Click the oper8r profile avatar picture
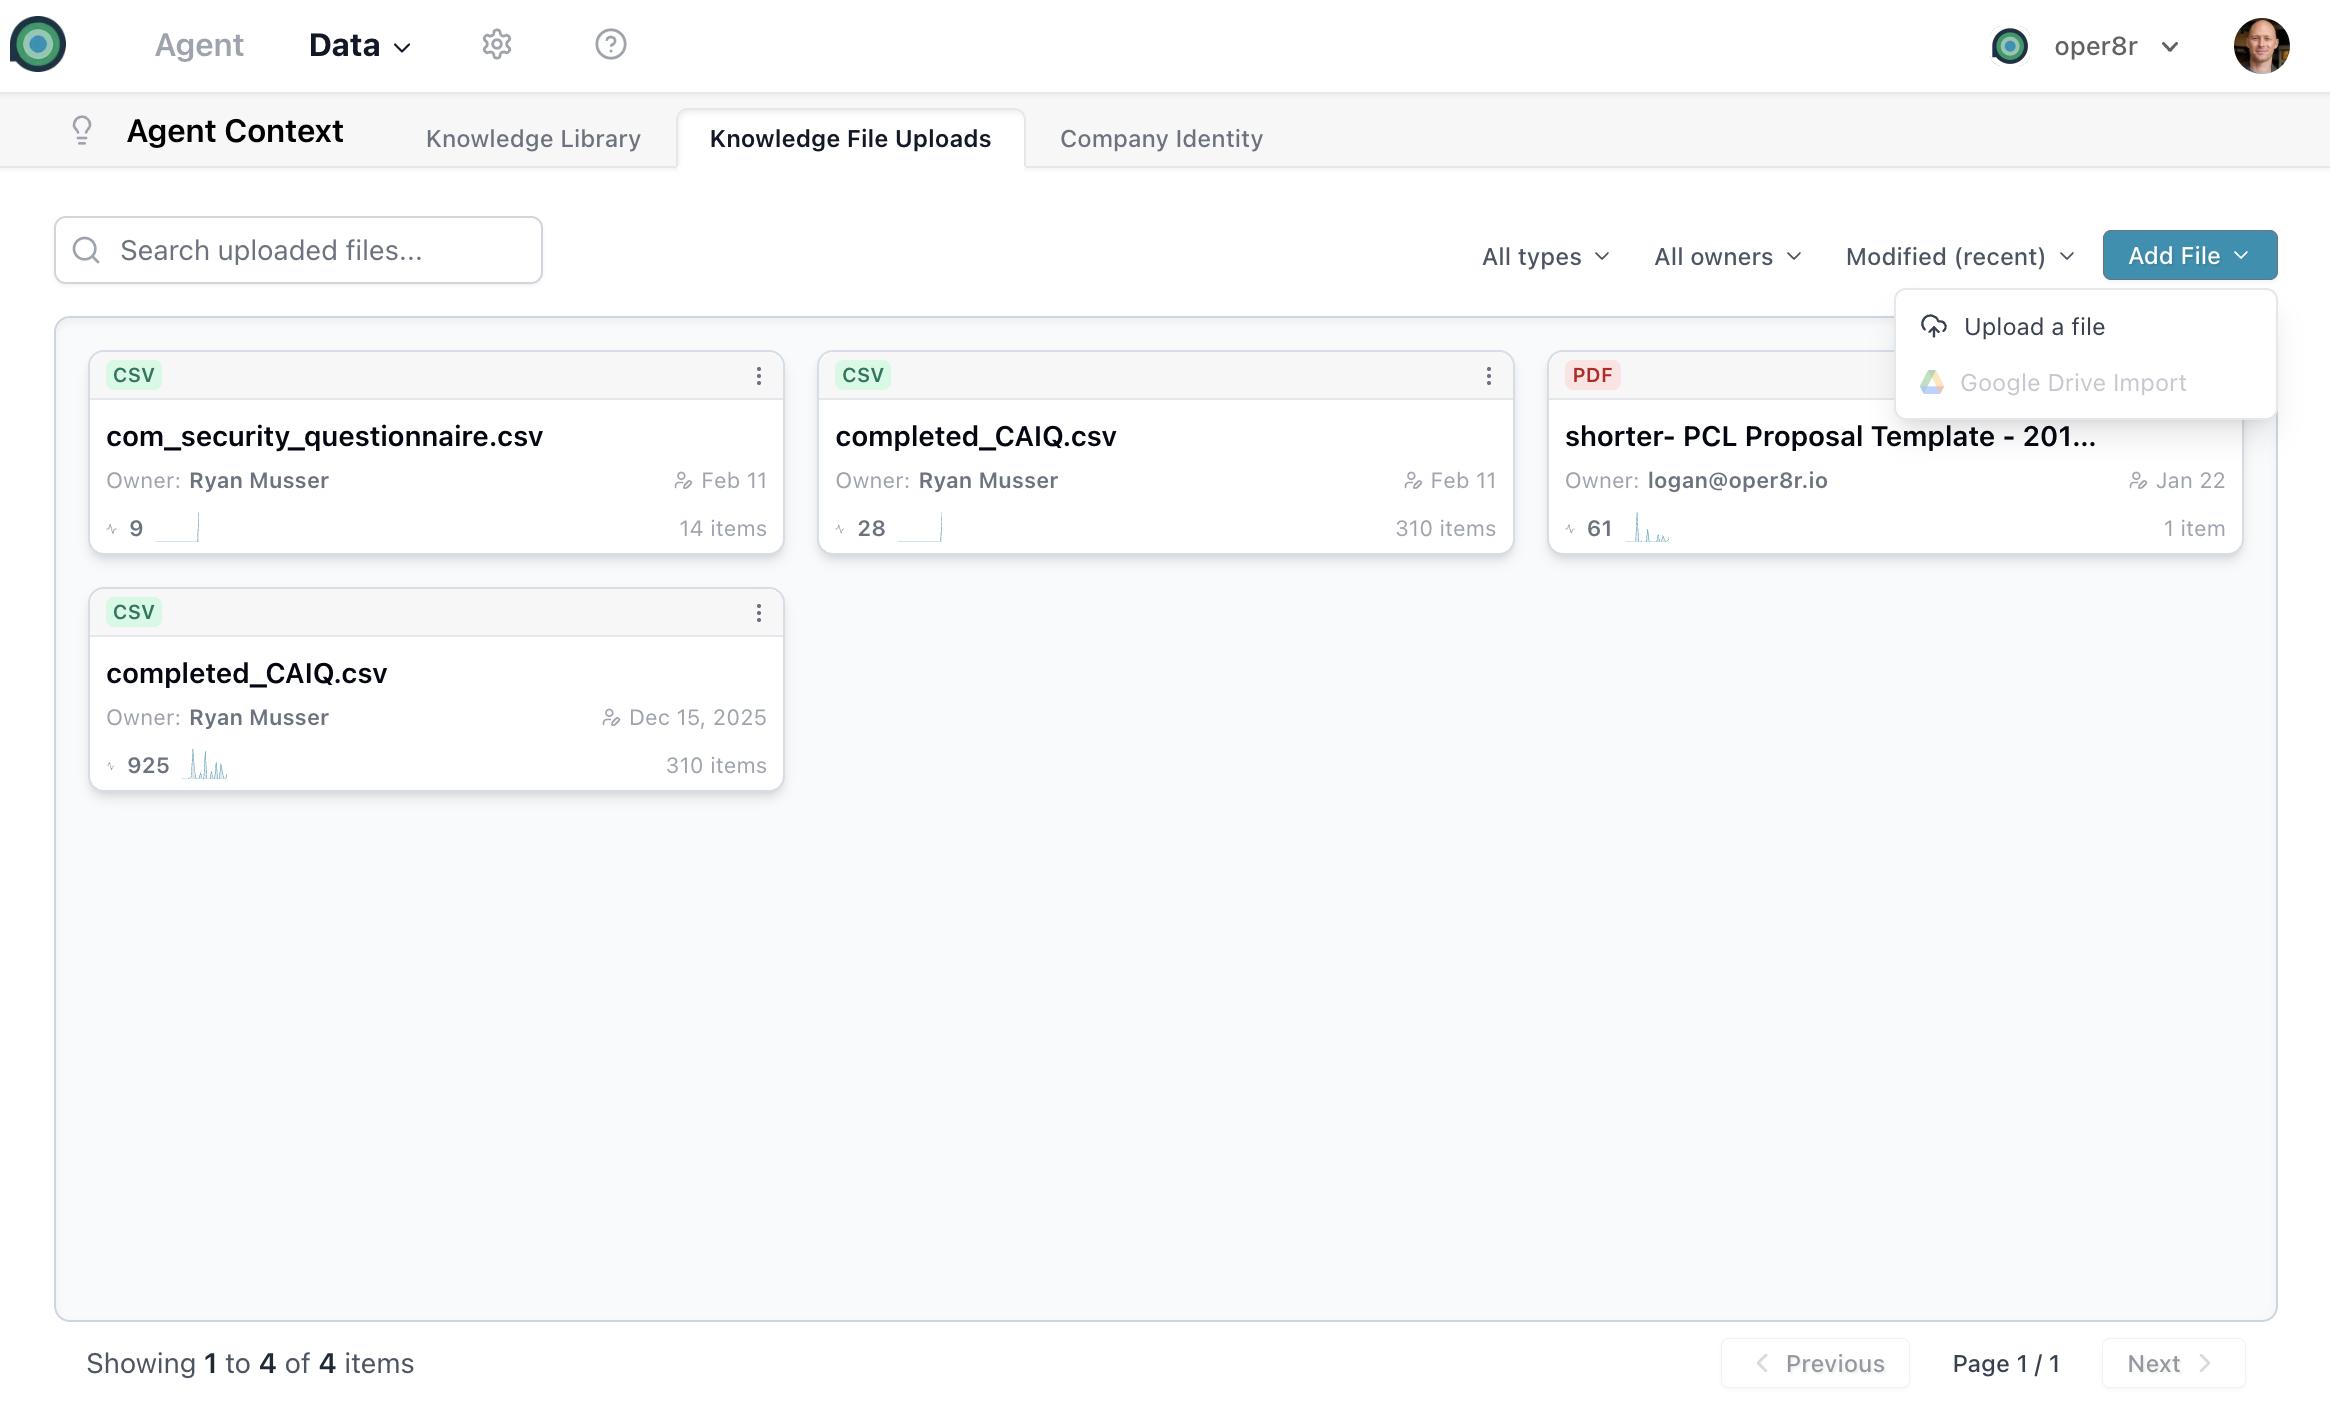This screenshot has width=2330, height=1412. point(2262,45)
